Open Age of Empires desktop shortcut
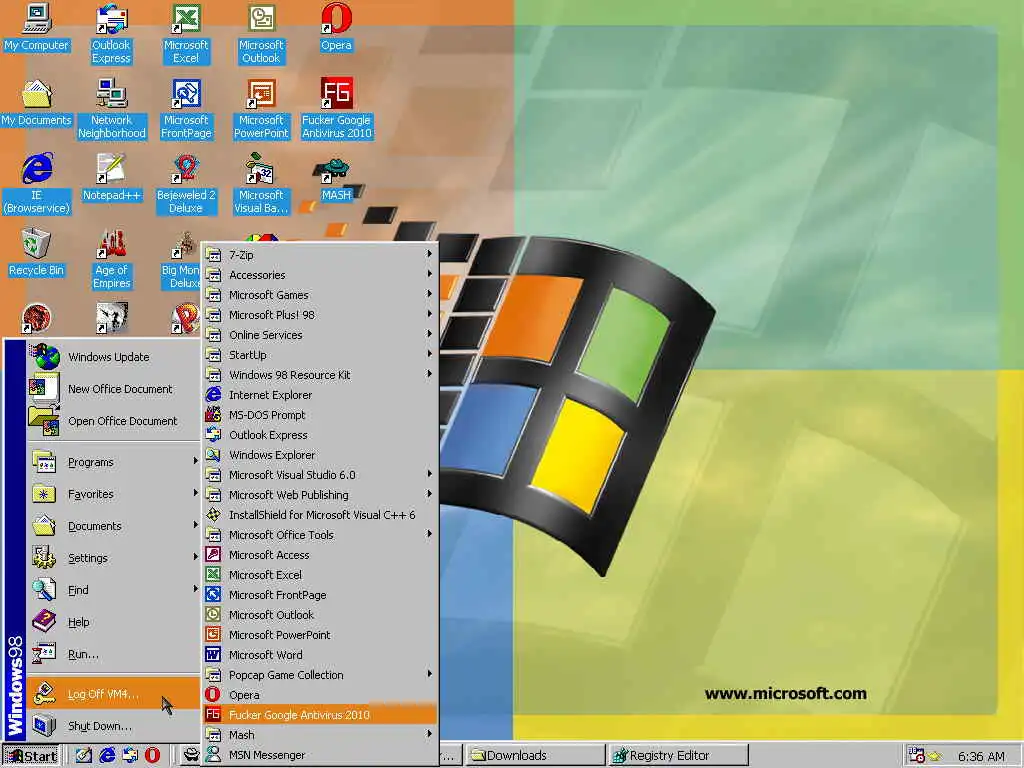 click(112, 259)
